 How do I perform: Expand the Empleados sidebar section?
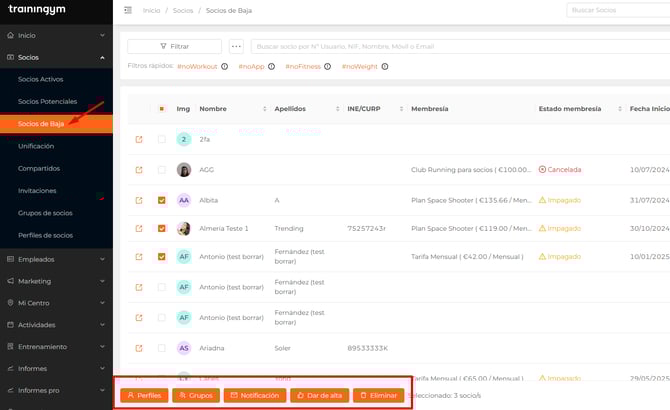coord(56,259)
